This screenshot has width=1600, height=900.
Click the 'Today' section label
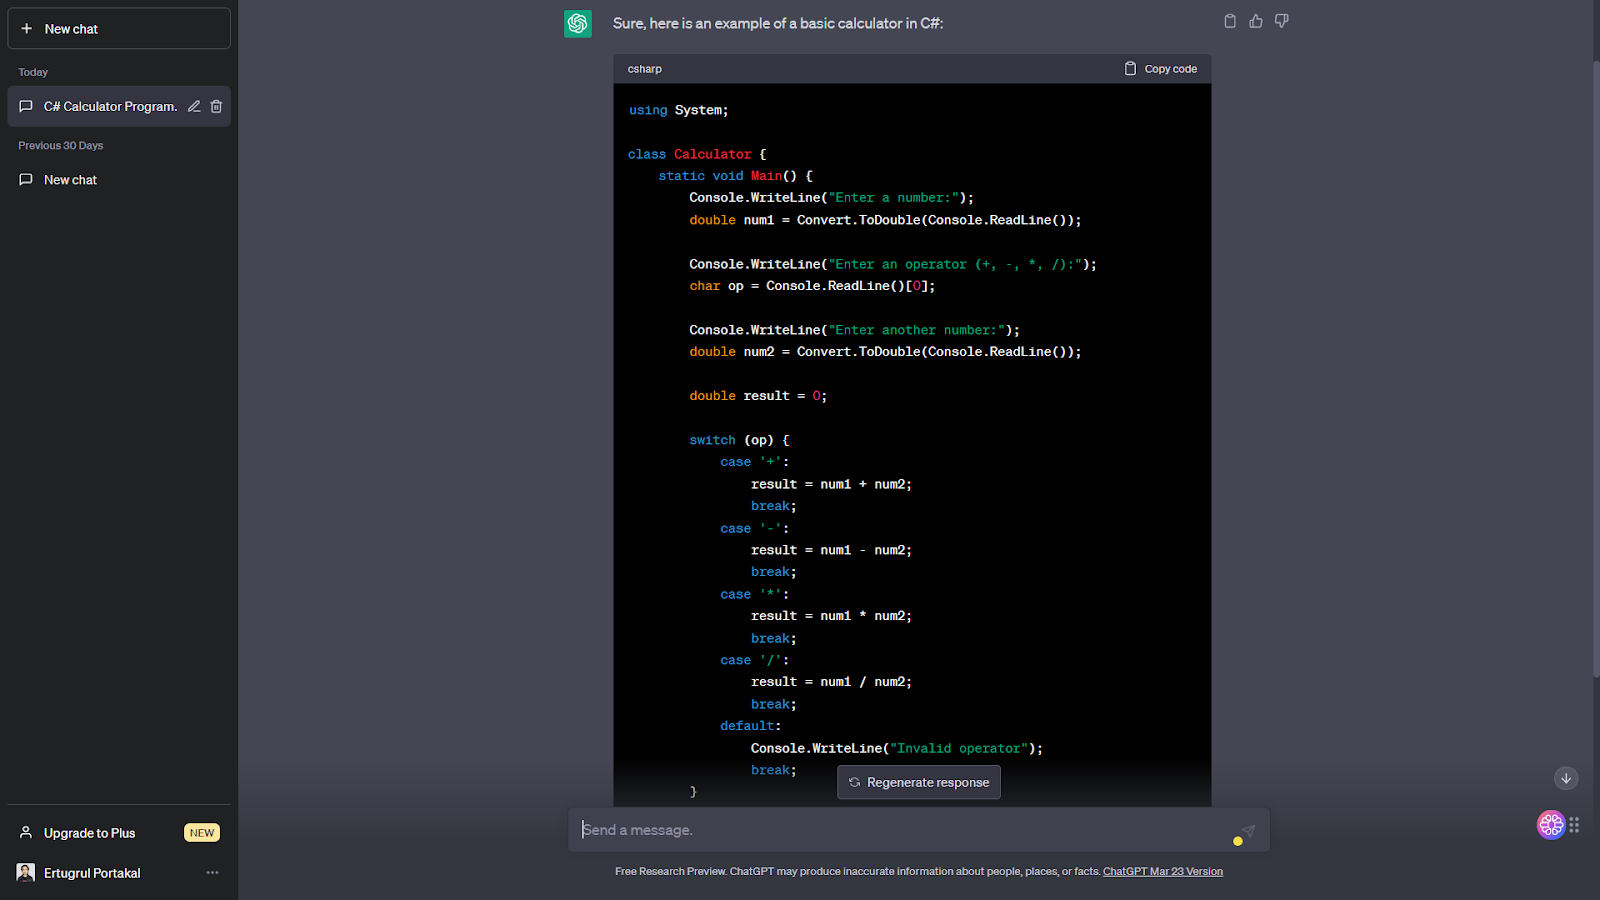pos(33,72)
